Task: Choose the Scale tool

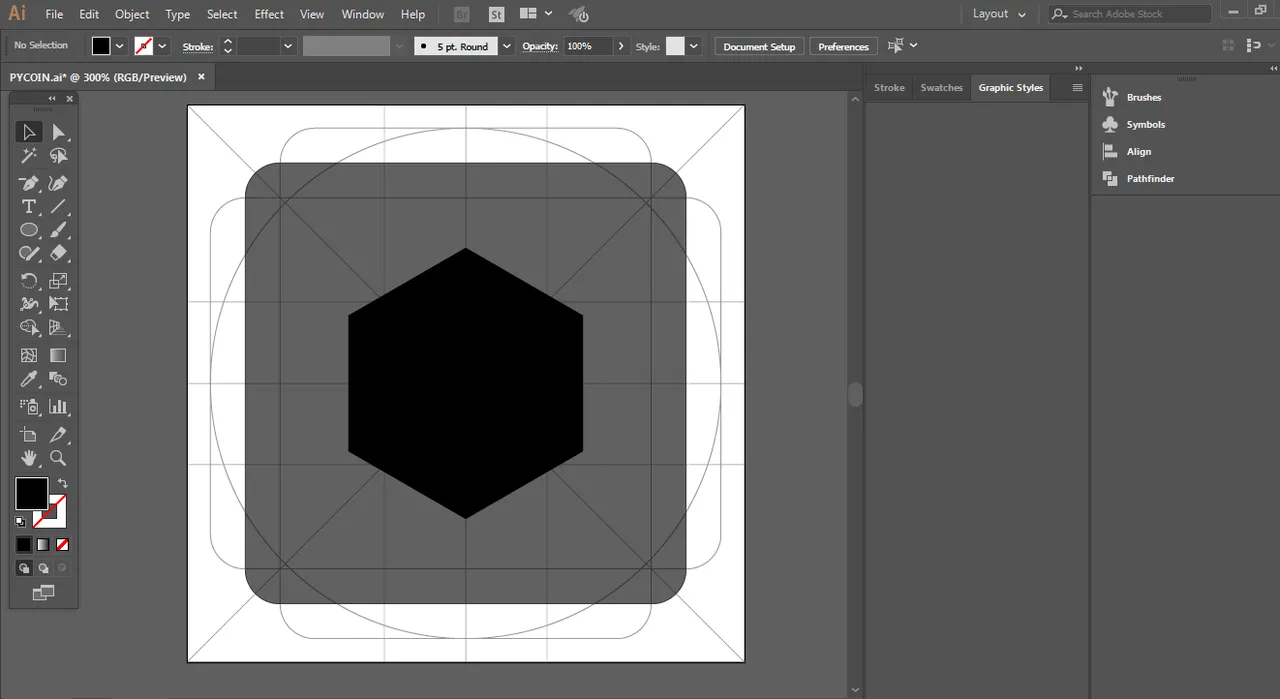Action: [x=58, y=281]
